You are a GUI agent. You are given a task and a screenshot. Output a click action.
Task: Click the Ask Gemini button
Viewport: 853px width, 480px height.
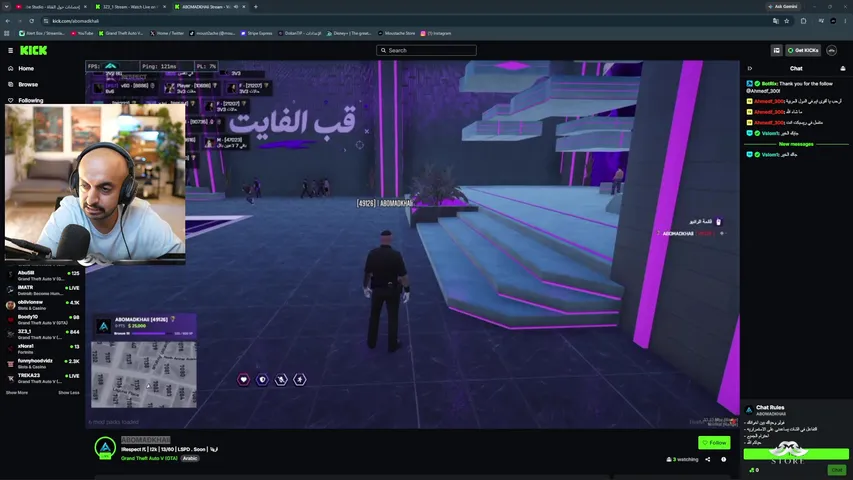[x=783, y=7]
